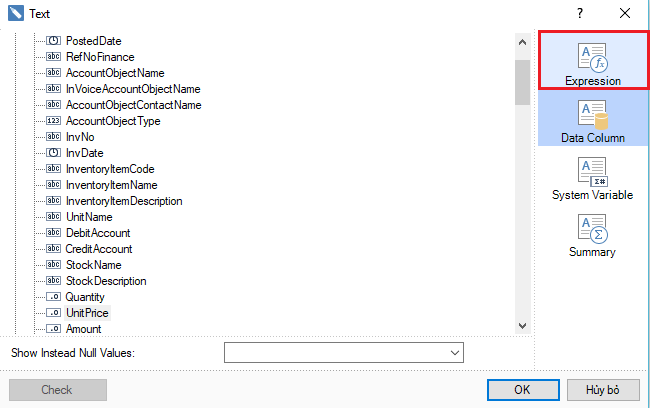Select the InventoryItemName column
Screen dimensions: 650x408
click(x=111, y=185)
